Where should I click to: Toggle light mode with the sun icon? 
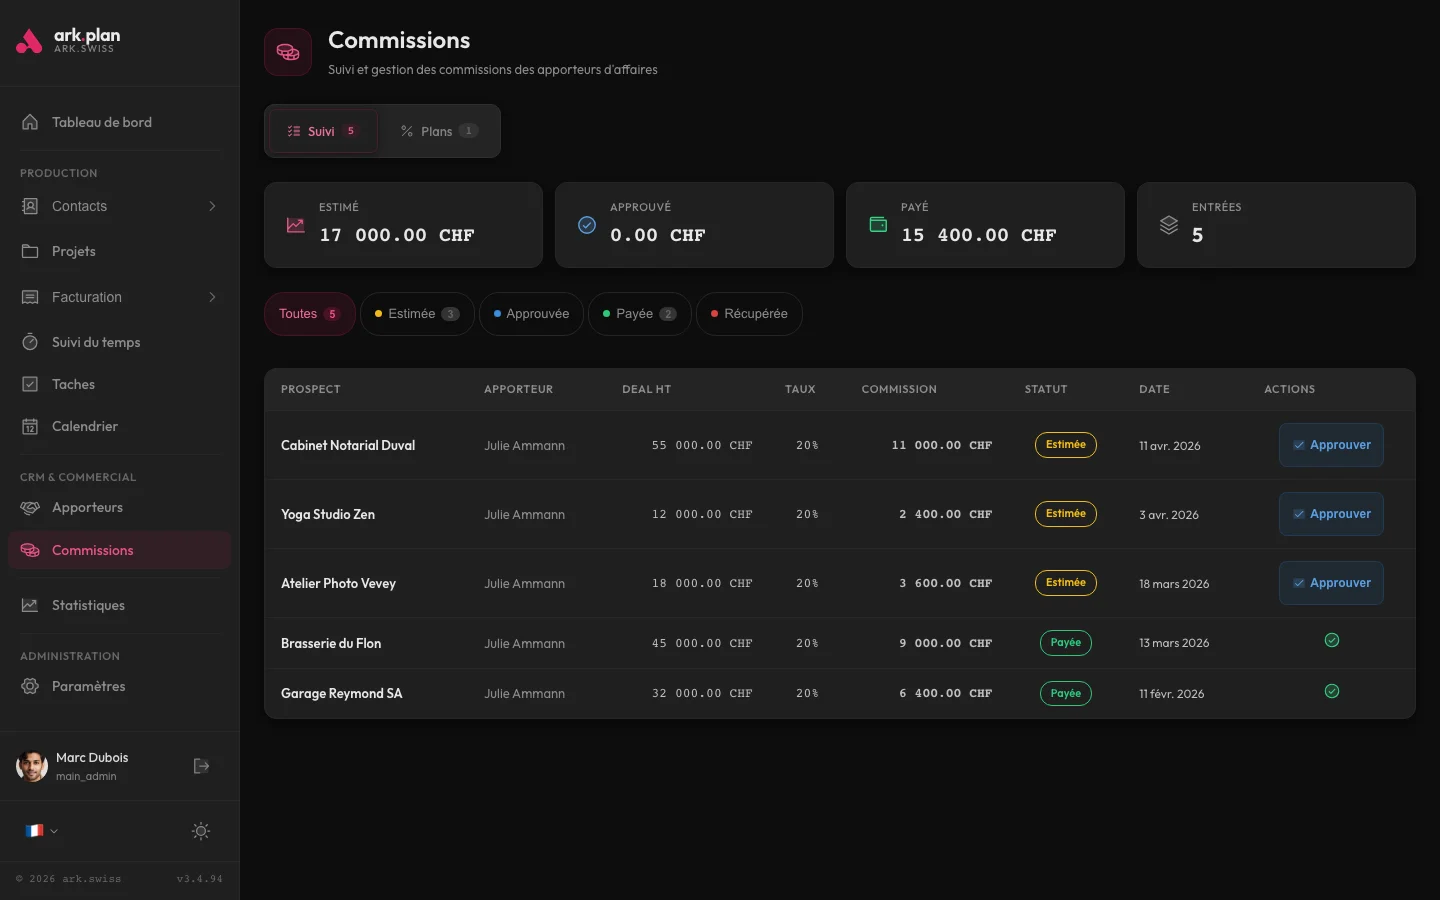click(200, 831)
